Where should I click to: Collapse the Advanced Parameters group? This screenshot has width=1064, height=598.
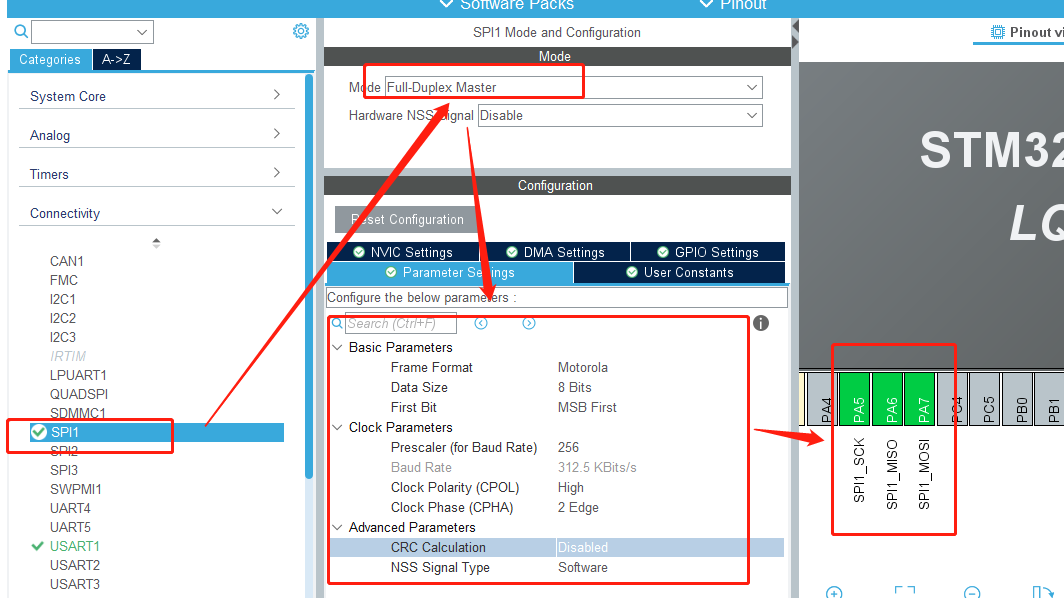pos(337,527)
